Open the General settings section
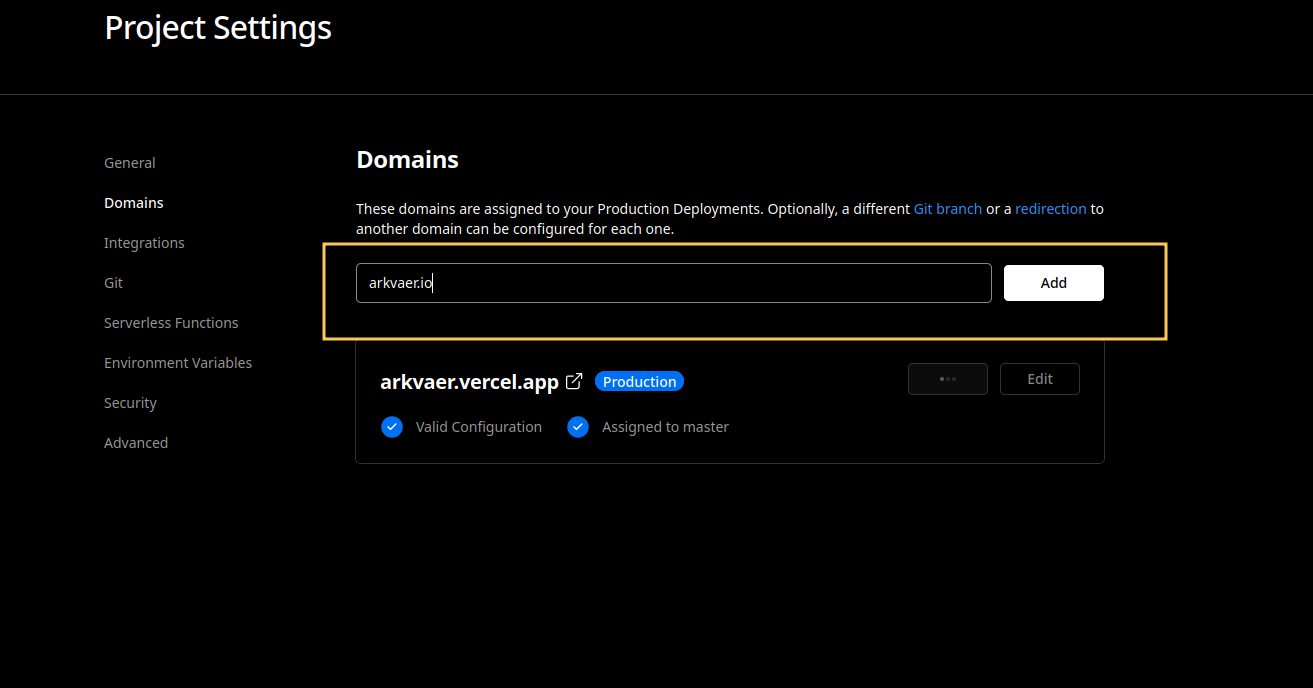The width and height of the screenshot is (1313, 688). click(x=130, y=163)
